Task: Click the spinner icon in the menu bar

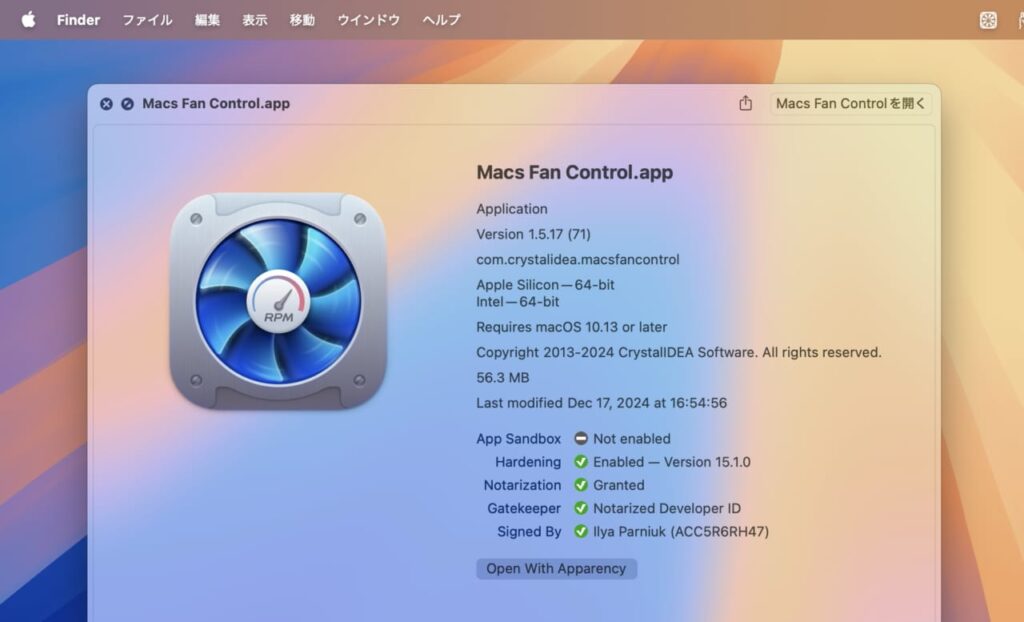Action: pyautogui.click(x=988, y=19)
